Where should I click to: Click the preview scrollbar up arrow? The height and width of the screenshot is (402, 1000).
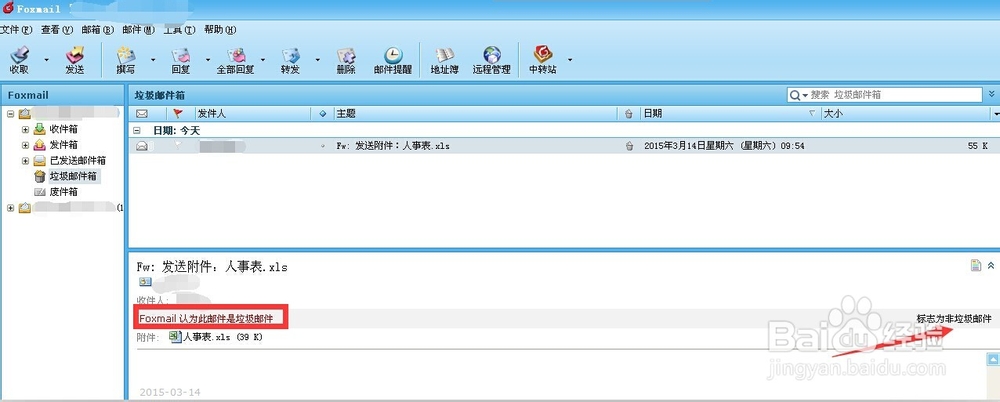[992, 359]
